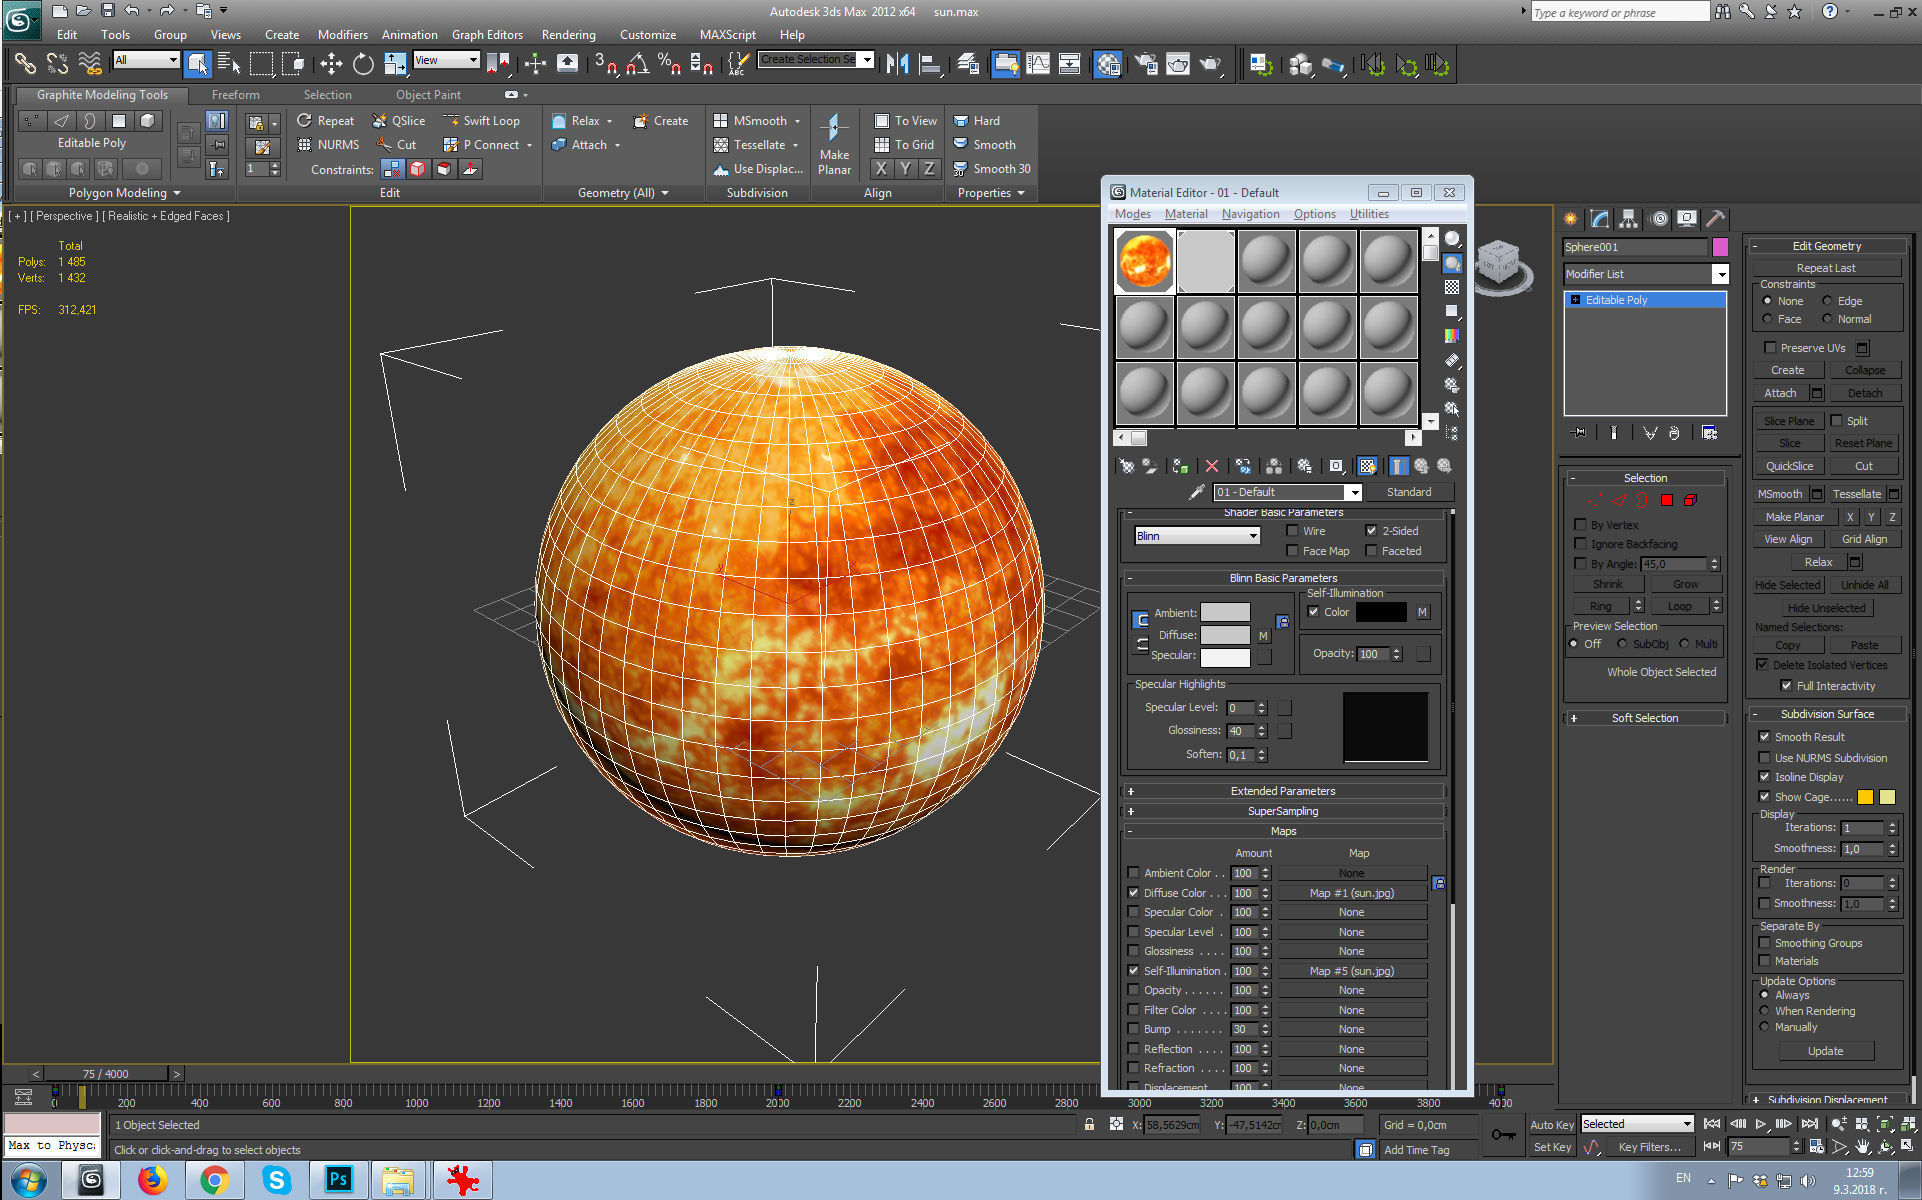Click Polygon sub-object selection red square
Image resolution: width=1922 pixels, height=1200 pixels.
click(1667, 500)
